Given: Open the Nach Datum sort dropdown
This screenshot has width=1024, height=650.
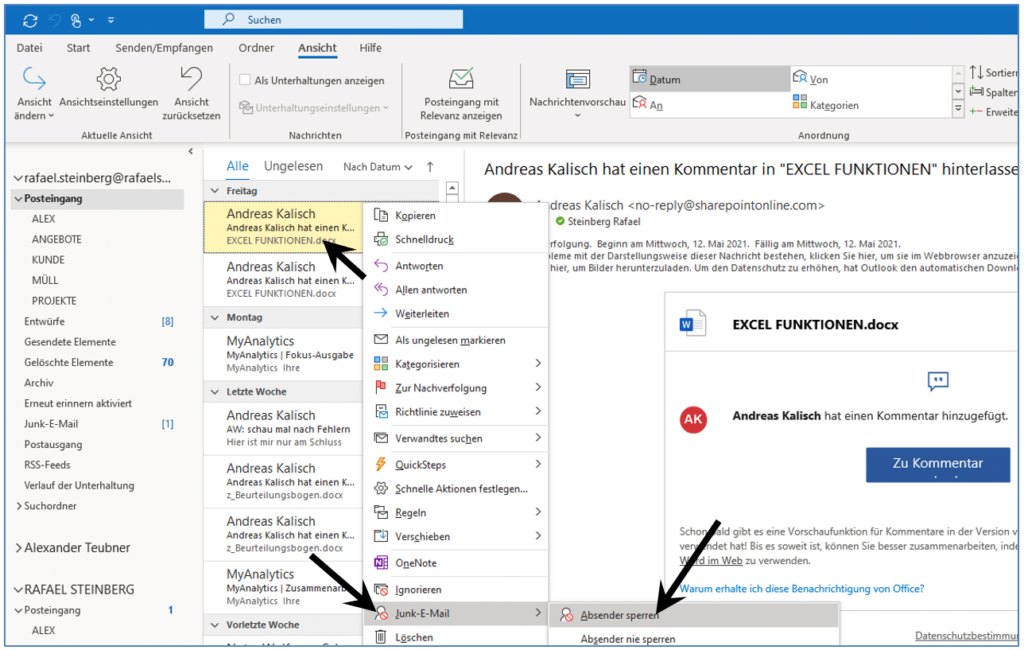Looking at the screenshot, I should click(x=377, y=167).
